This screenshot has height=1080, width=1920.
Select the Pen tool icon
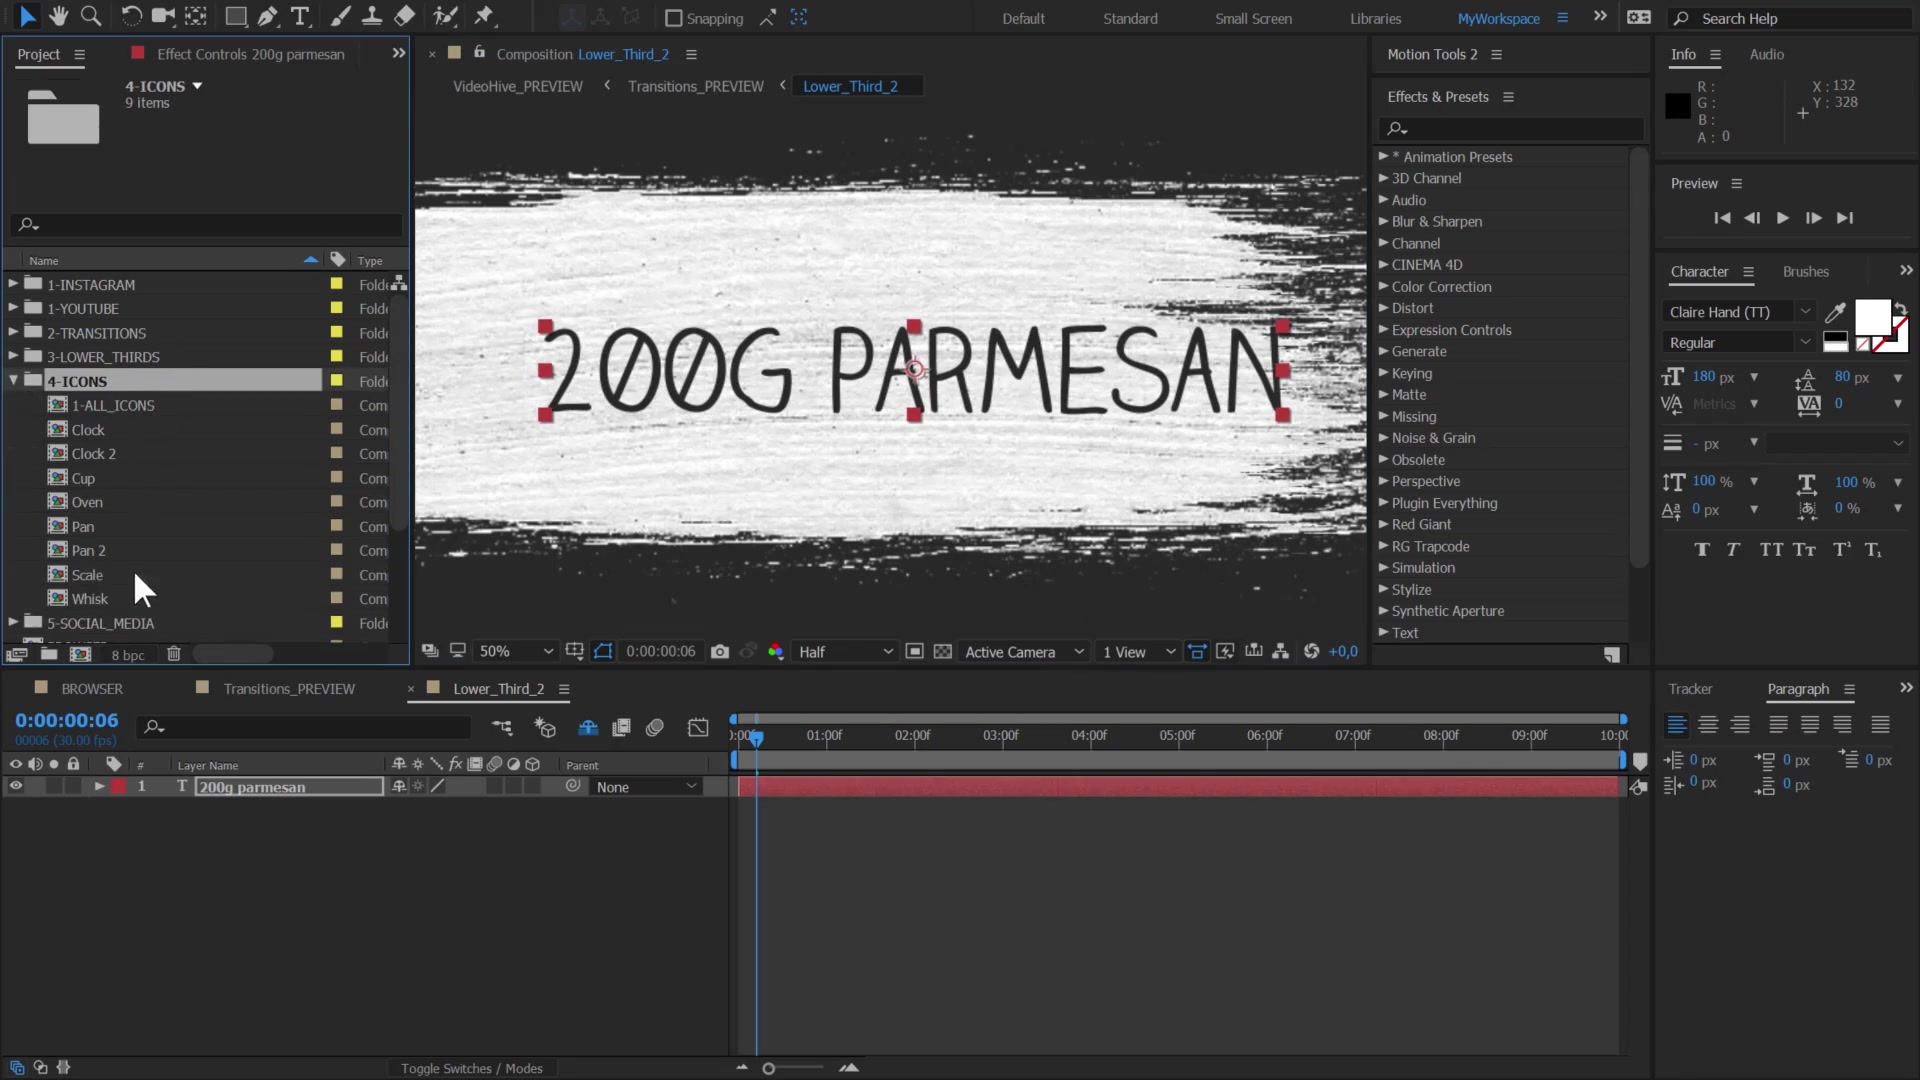point(268,16)
